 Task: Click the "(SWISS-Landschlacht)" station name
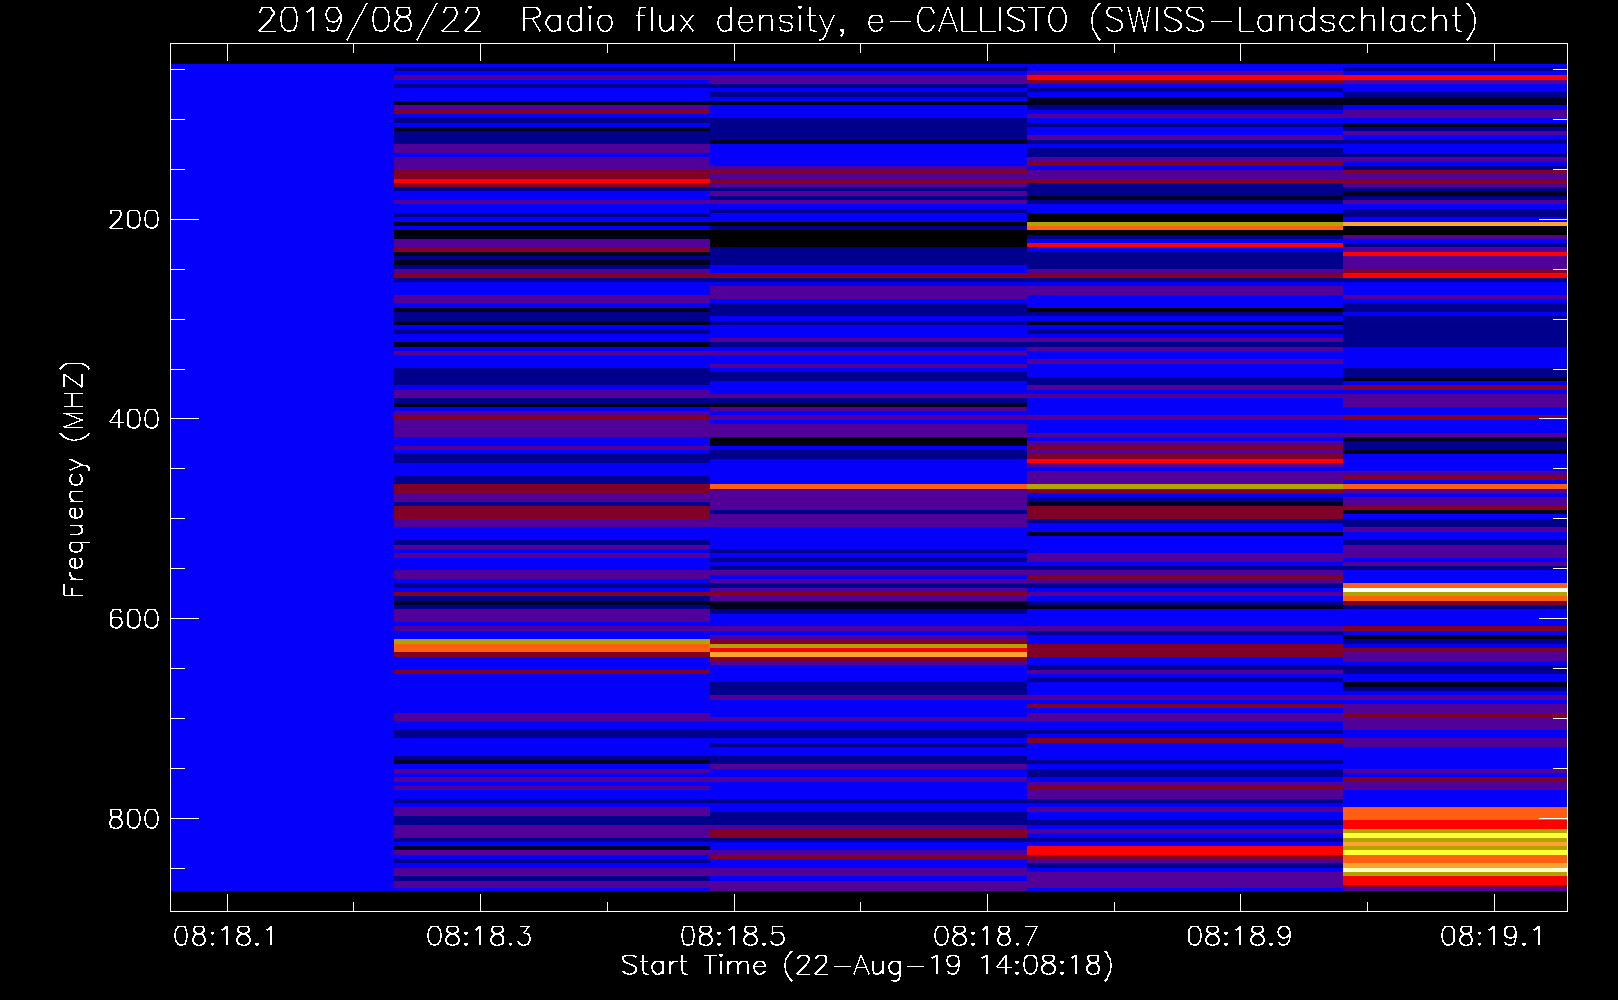click(1283, 20)
